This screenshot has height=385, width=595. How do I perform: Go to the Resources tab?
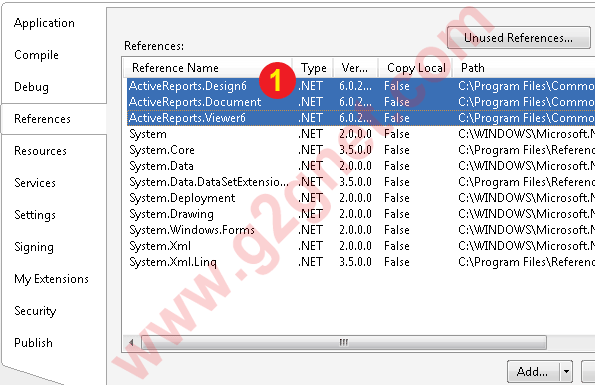coord(40,151)
